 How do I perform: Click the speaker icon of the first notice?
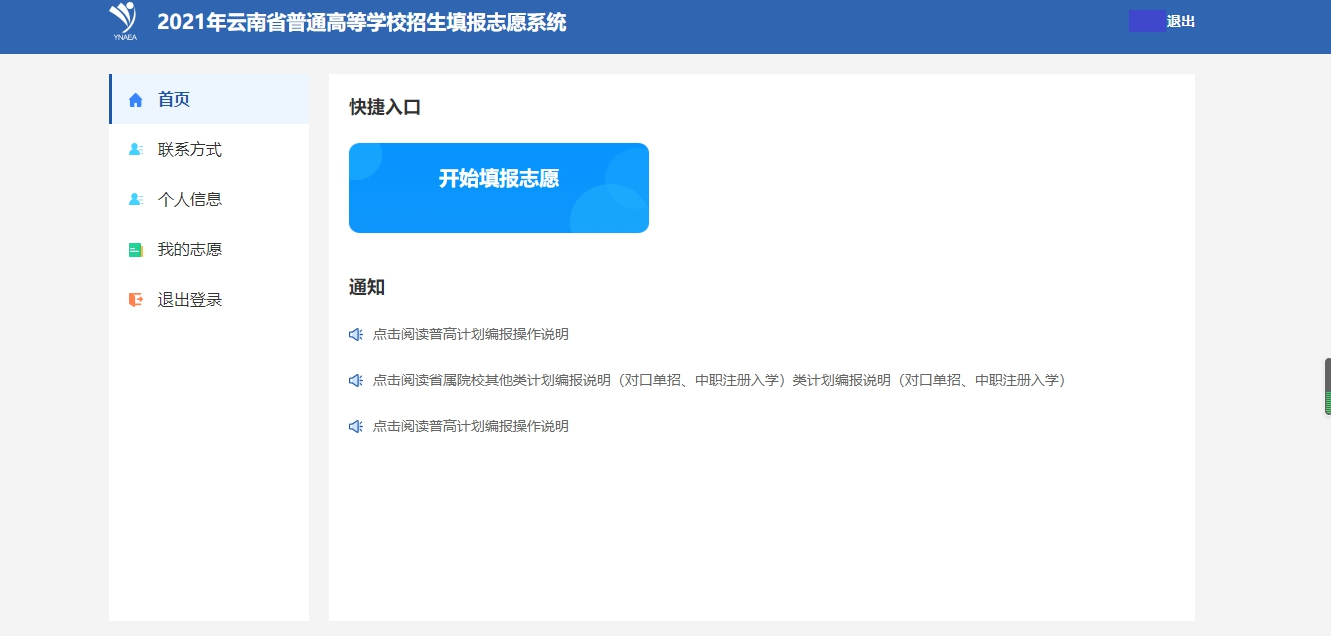(355, 335)
